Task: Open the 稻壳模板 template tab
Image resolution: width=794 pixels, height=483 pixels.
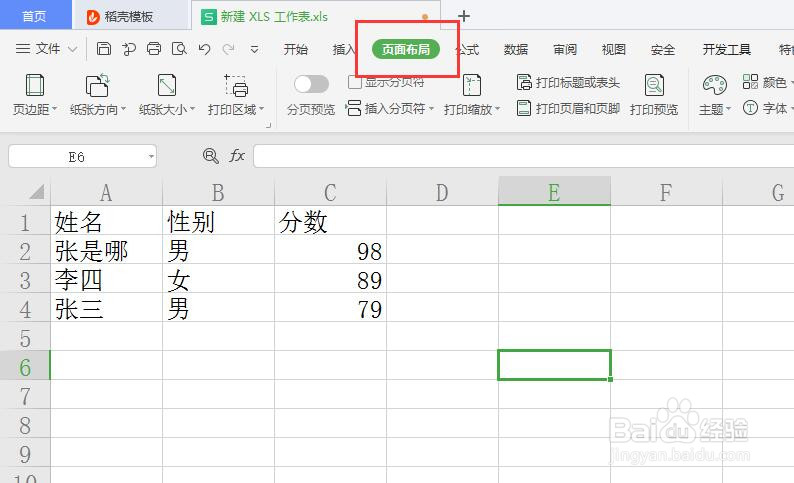Action: 130,16
